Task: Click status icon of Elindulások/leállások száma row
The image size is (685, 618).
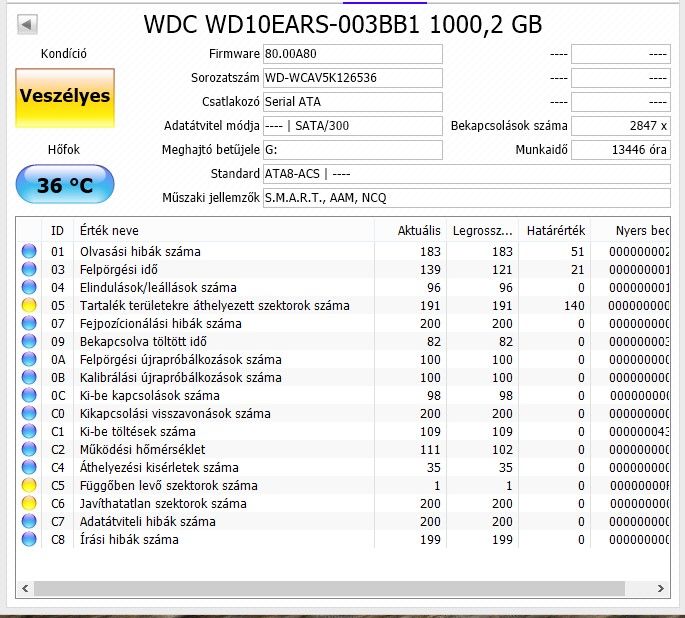Action: [x=29, y=287]
